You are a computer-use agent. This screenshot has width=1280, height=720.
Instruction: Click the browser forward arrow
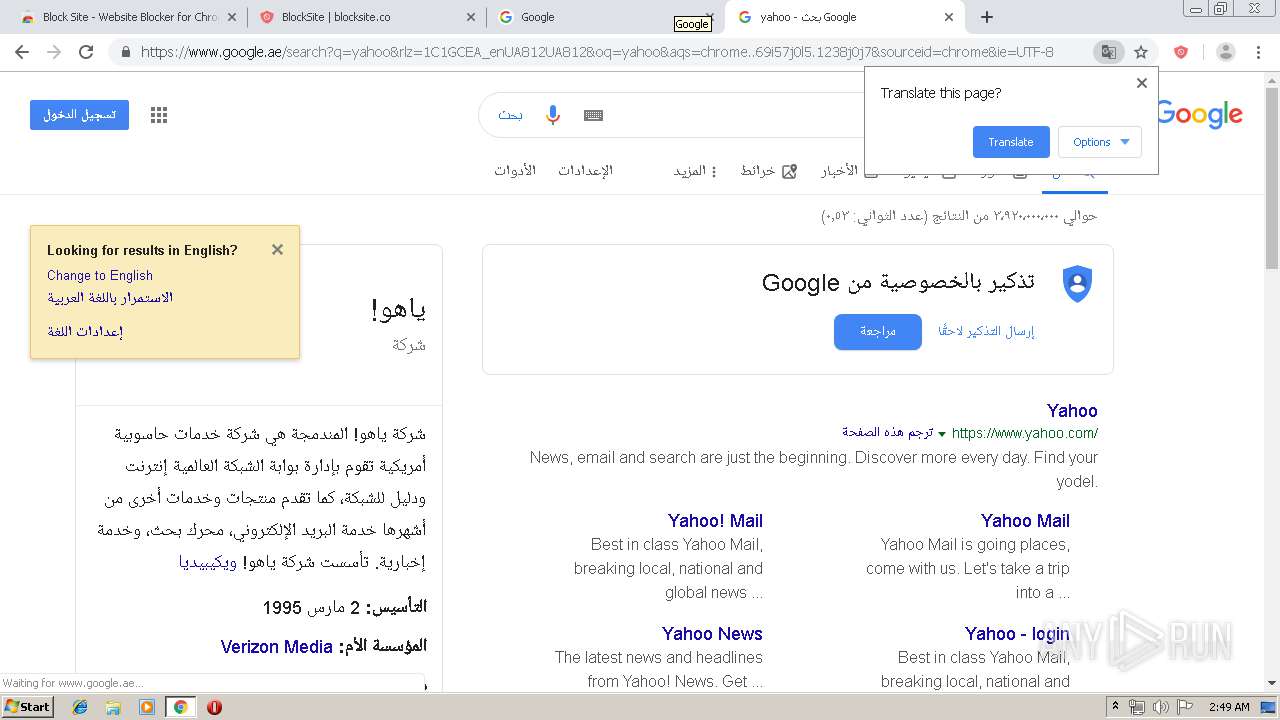54,52
